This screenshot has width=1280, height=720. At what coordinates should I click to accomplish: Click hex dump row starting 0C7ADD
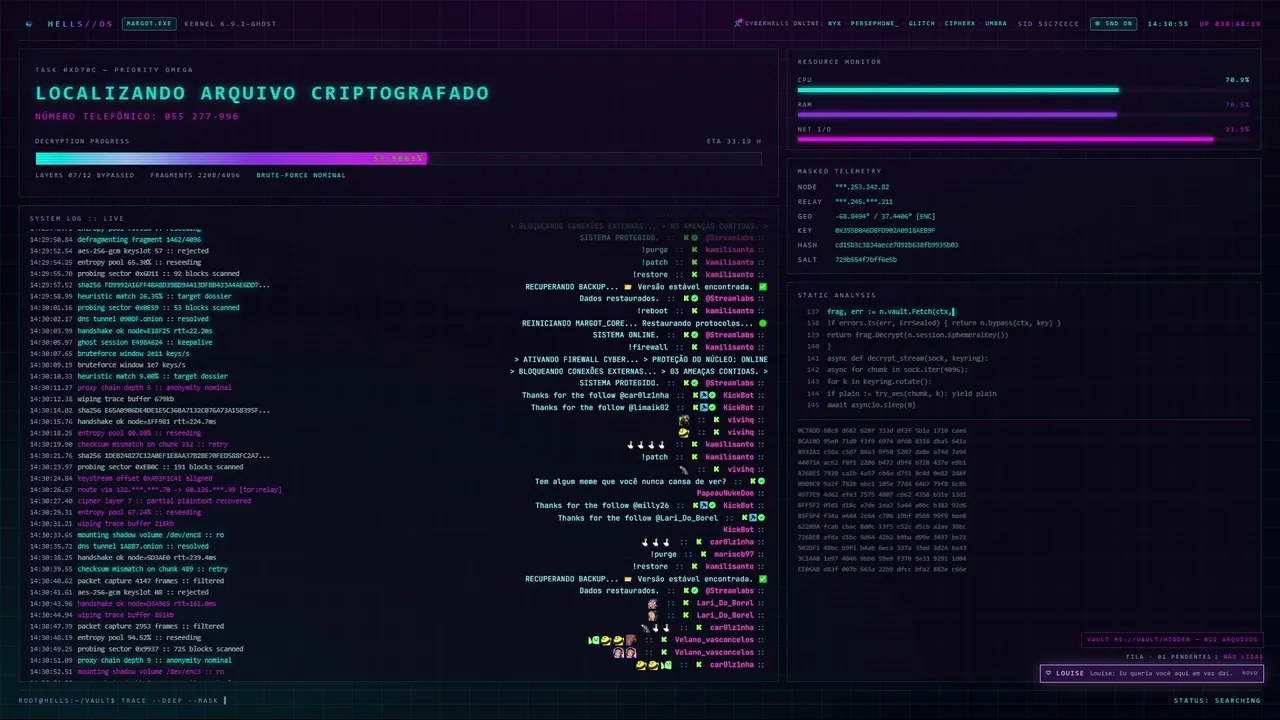(x=881, y=430)
